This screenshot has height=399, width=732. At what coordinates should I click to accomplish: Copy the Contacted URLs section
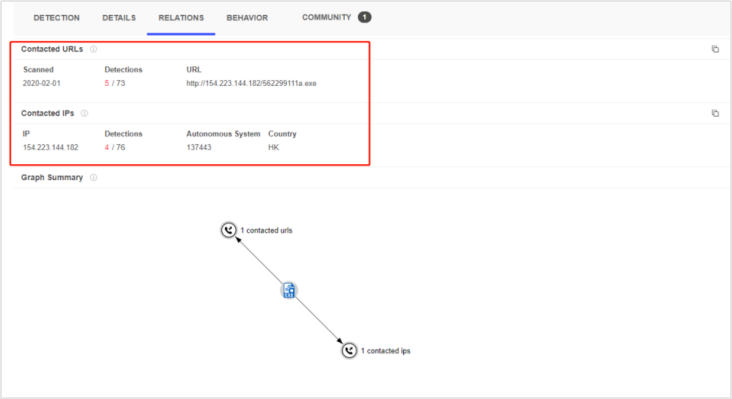715,49
